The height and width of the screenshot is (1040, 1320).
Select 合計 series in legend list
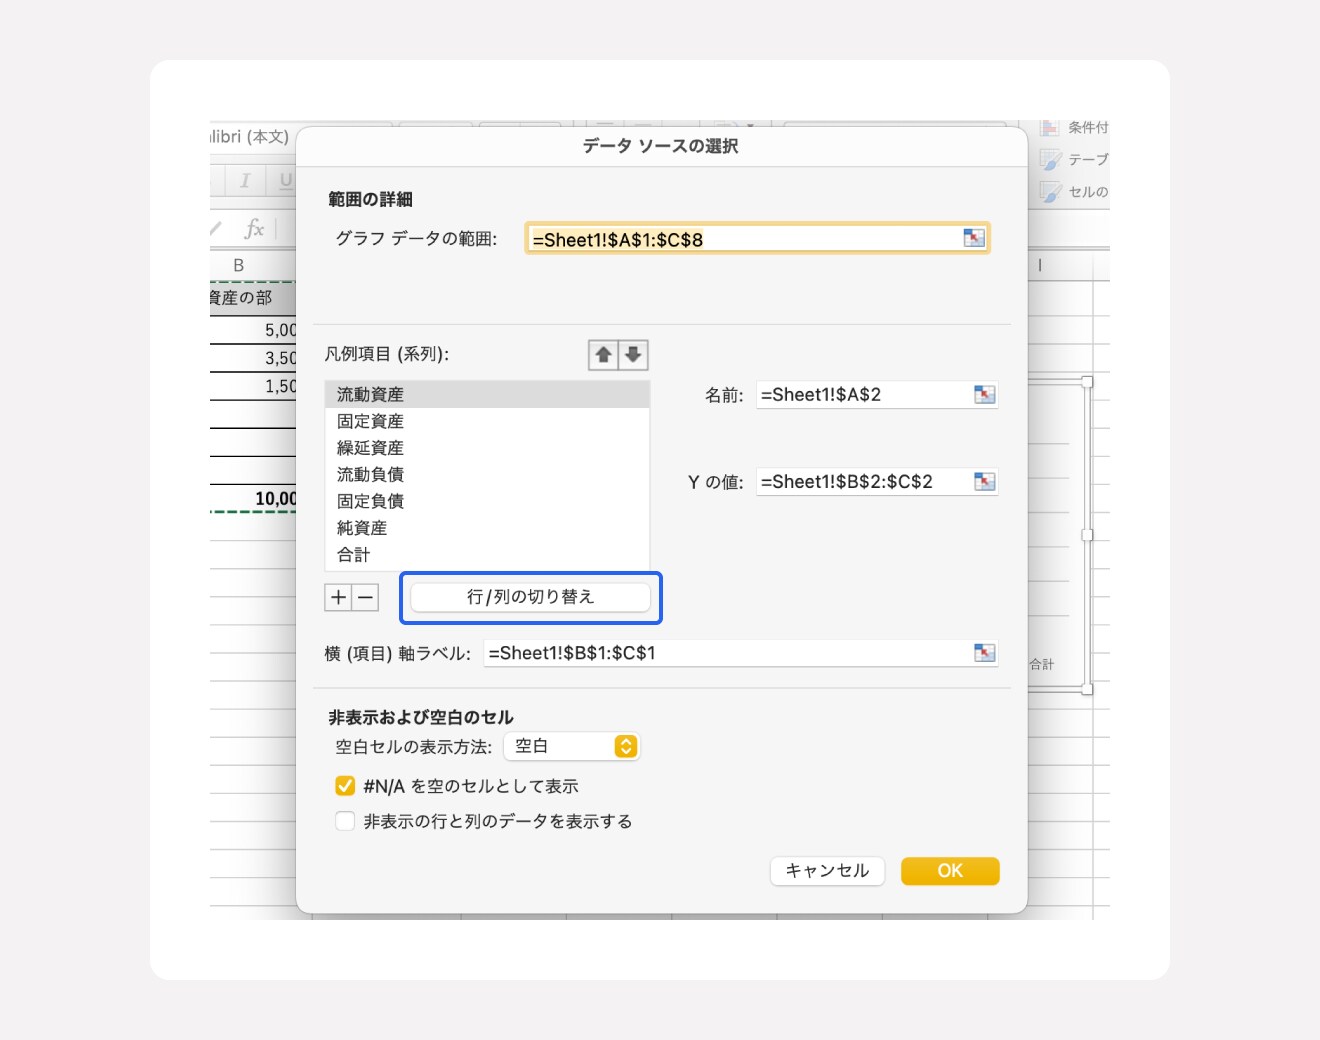487,555
